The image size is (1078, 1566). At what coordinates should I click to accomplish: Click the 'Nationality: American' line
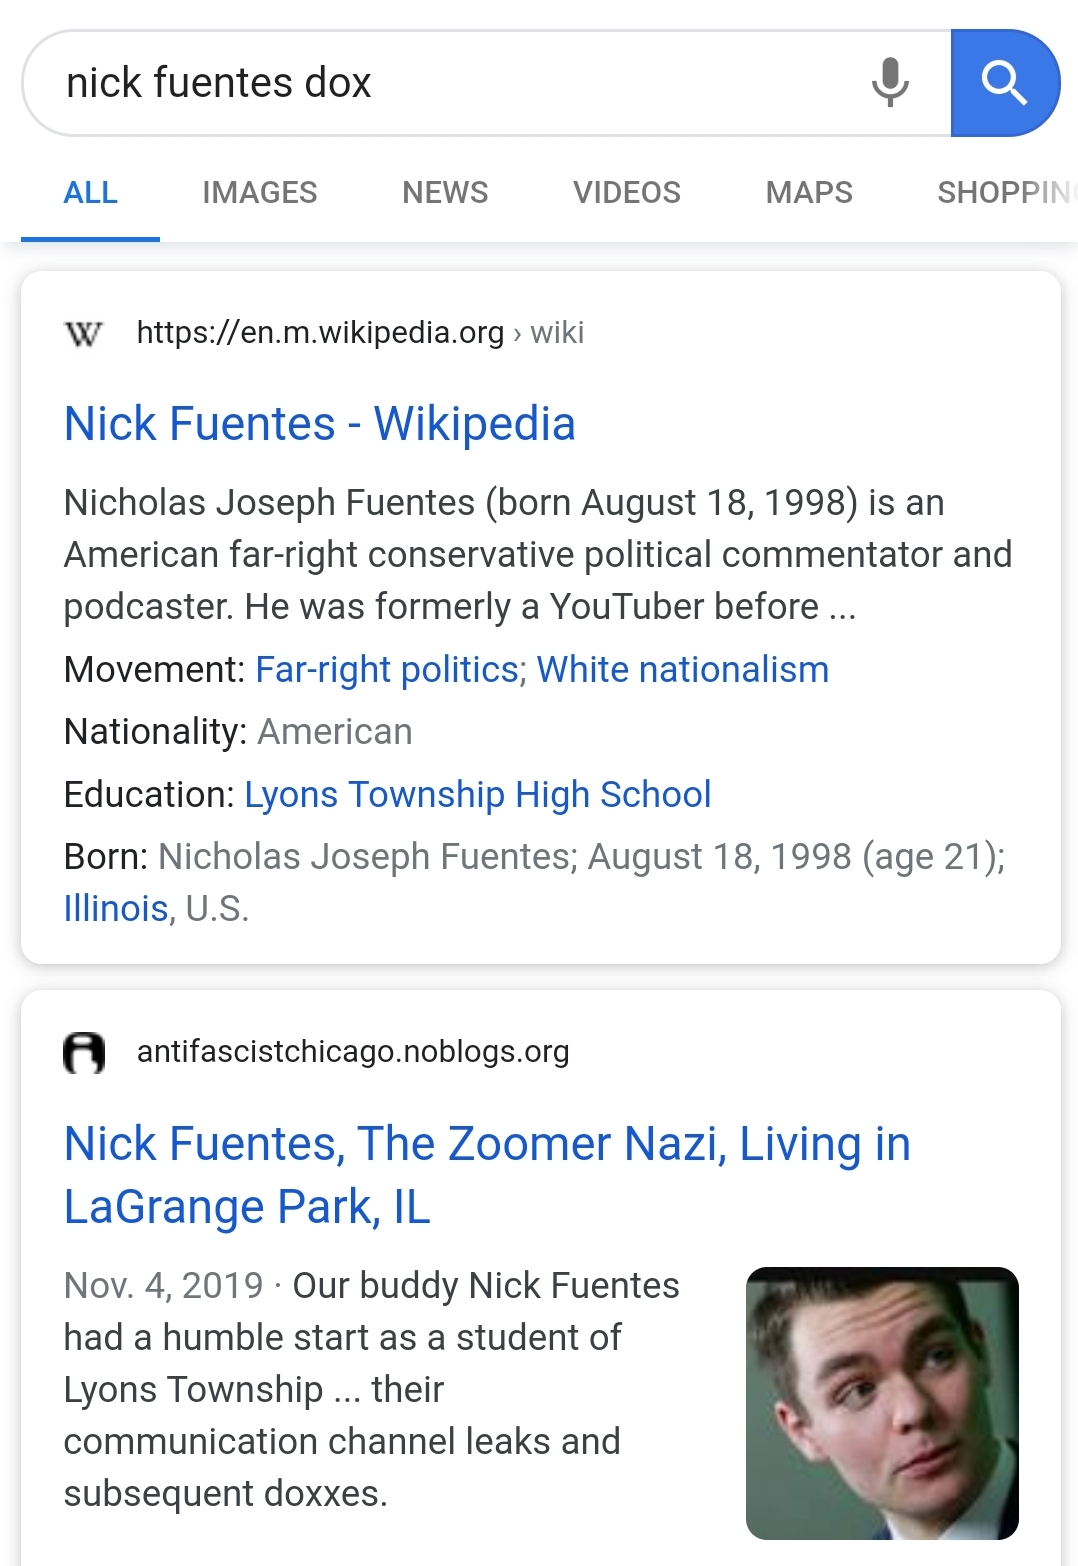click(238, 731)
